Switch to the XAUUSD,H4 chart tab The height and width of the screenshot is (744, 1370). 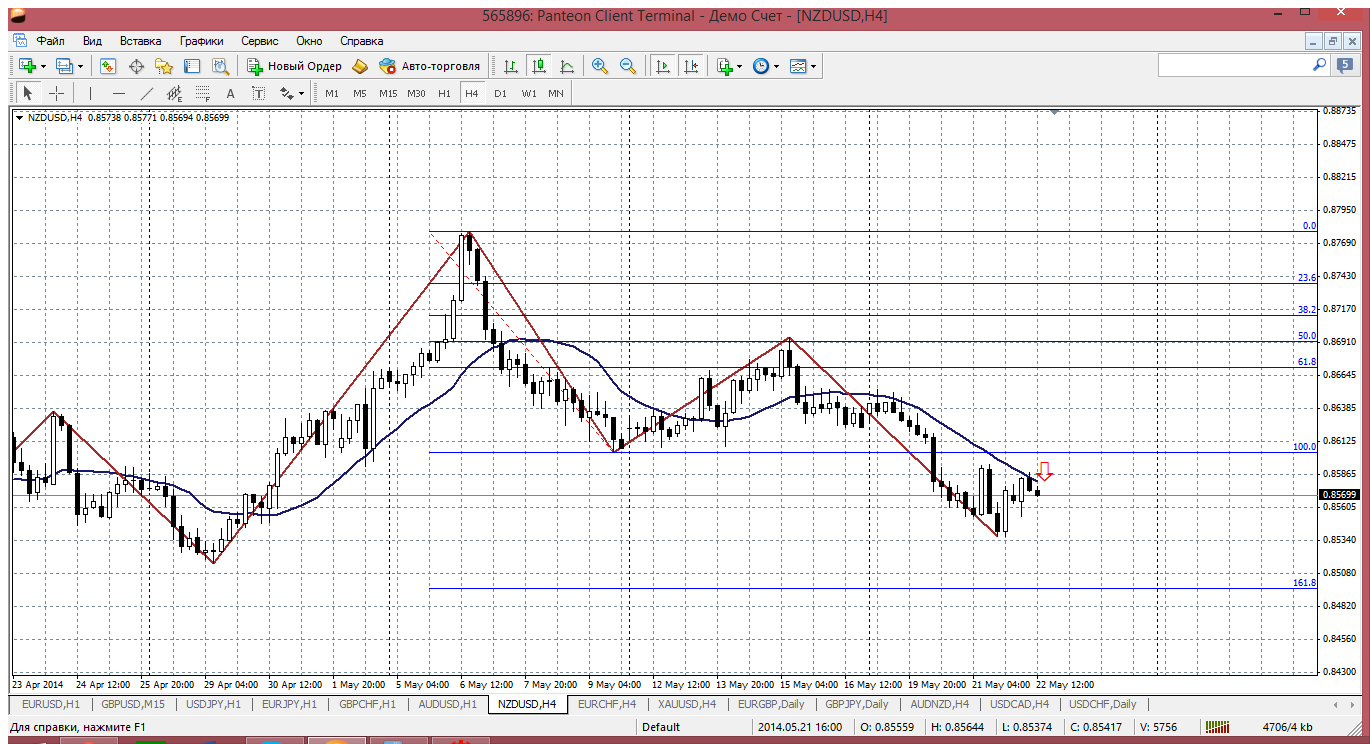point(686,704)
